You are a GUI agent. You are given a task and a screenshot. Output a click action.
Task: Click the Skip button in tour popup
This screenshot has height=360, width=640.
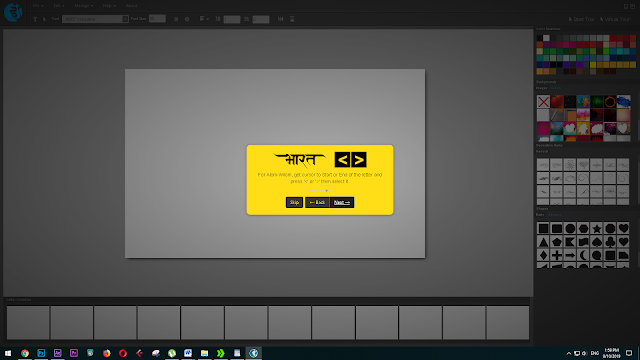pyautogui.click(x=294, y=202)
